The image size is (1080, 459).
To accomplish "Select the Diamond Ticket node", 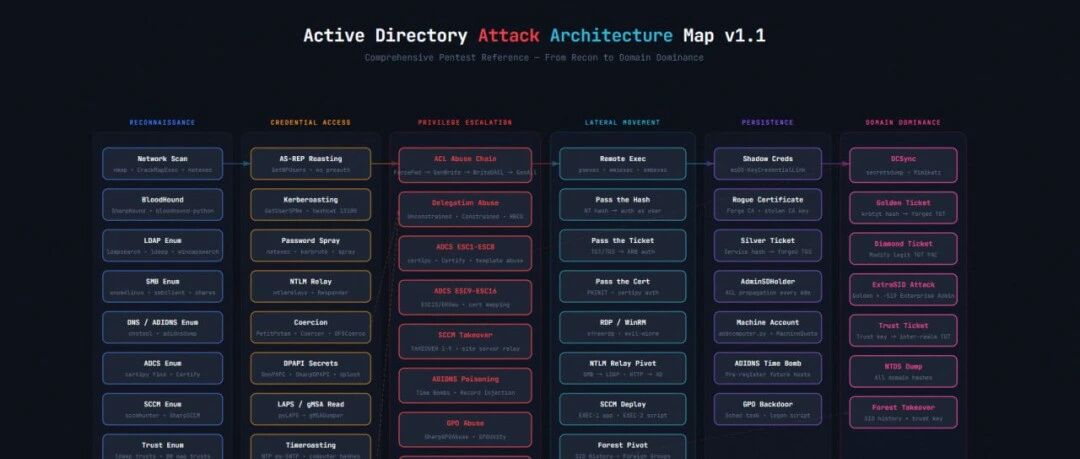I will (903, 249).
